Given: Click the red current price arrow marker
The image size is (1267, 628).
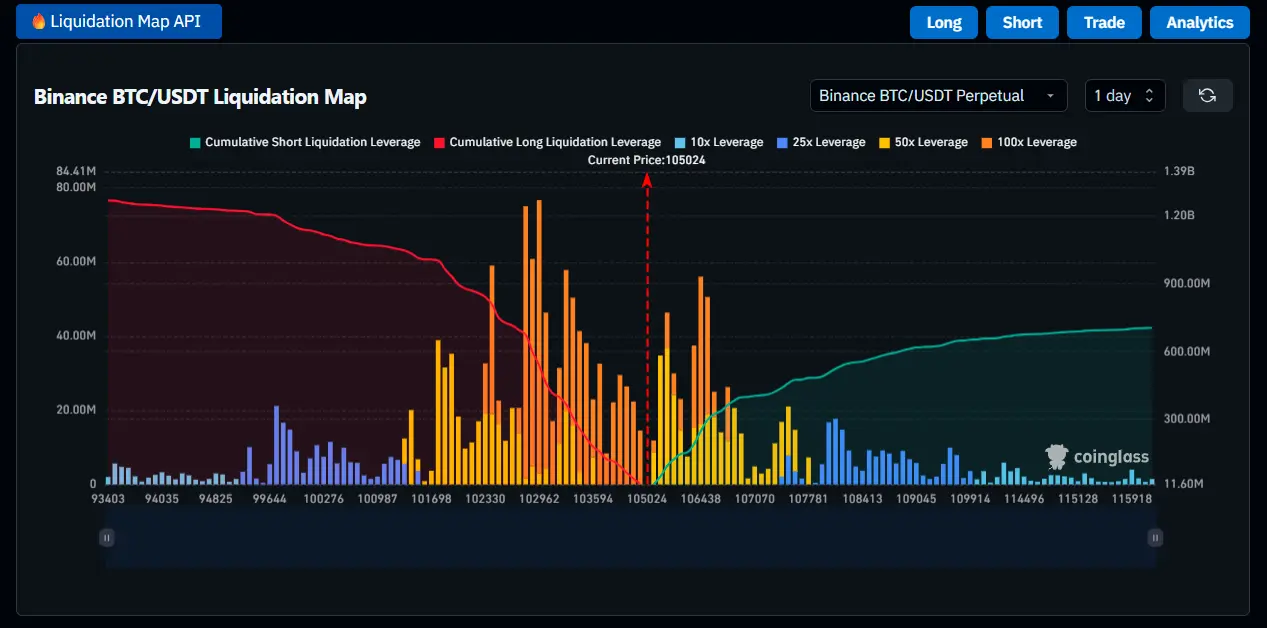Looking at the screenshot, I should pos(647,180).
